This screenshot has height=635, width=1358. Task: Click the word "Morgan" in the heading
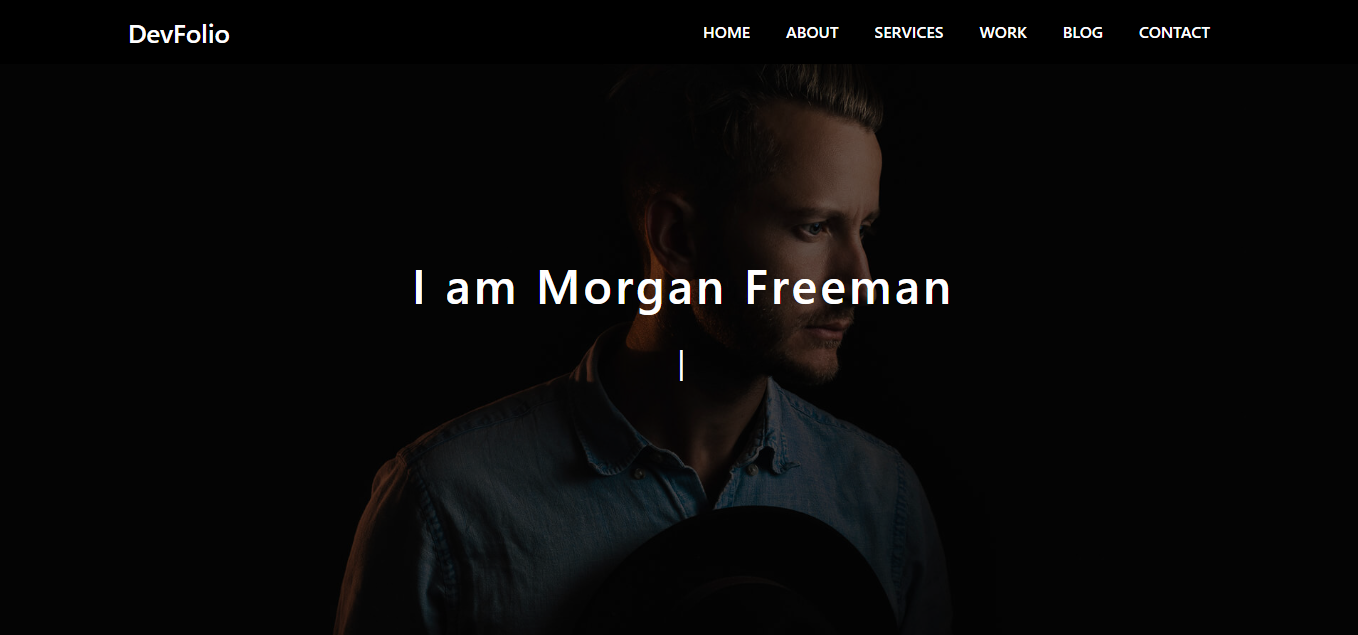pos(630,289)
